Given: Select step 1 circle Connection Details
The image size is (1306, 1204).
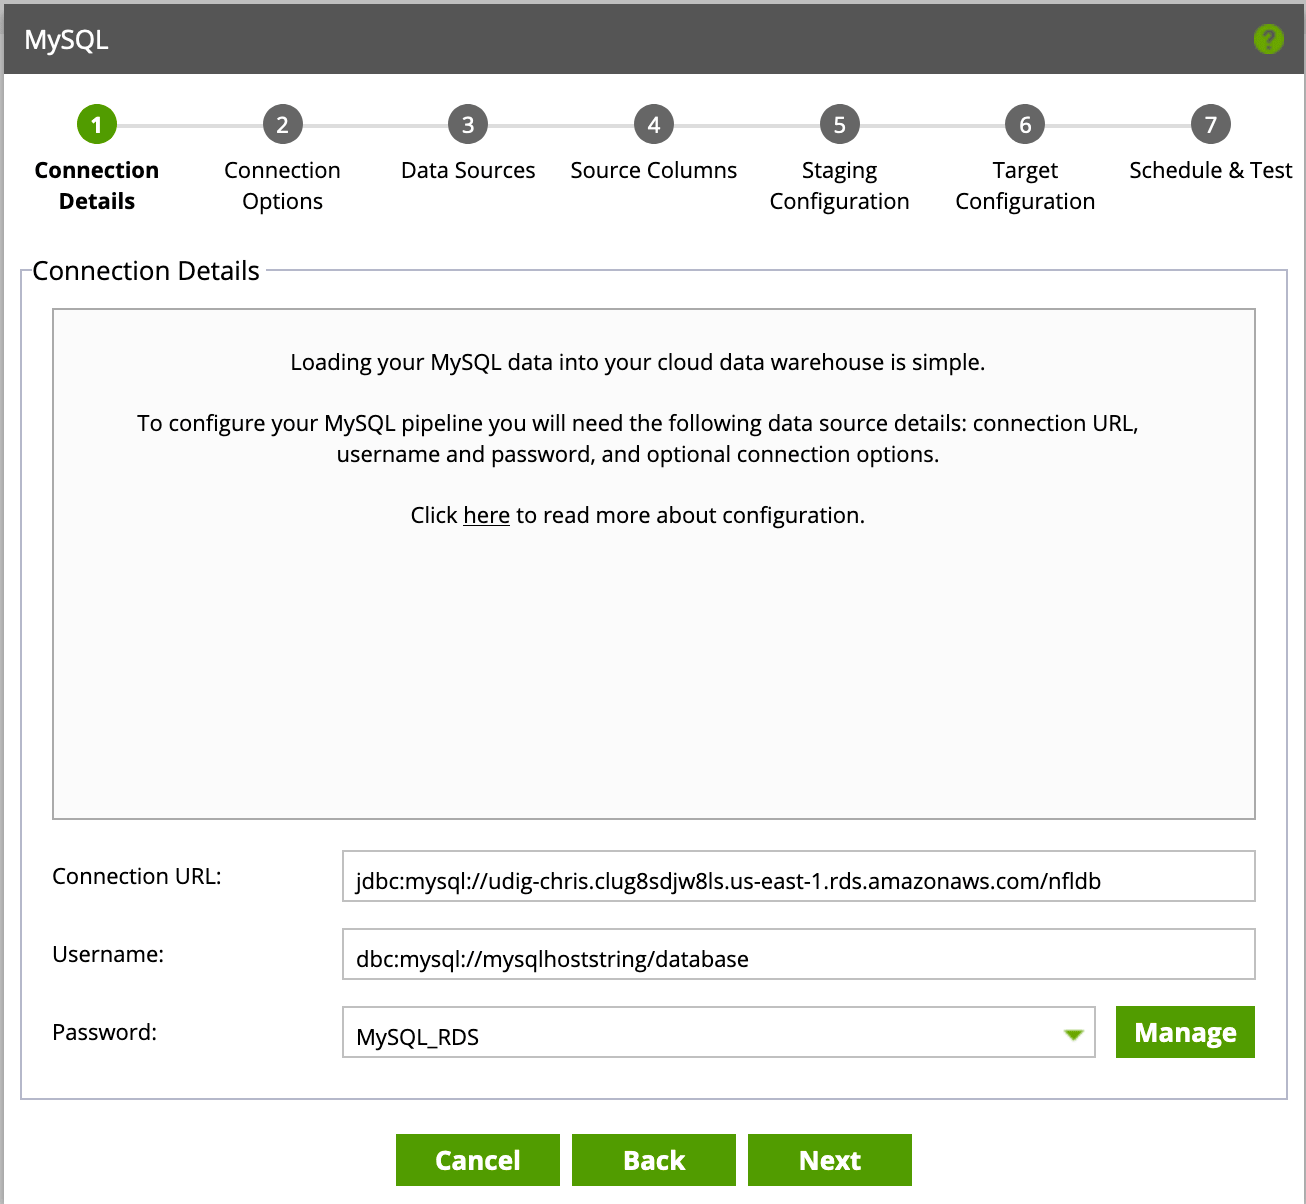Looking at the screenshot, I should (x=97, y=125).
